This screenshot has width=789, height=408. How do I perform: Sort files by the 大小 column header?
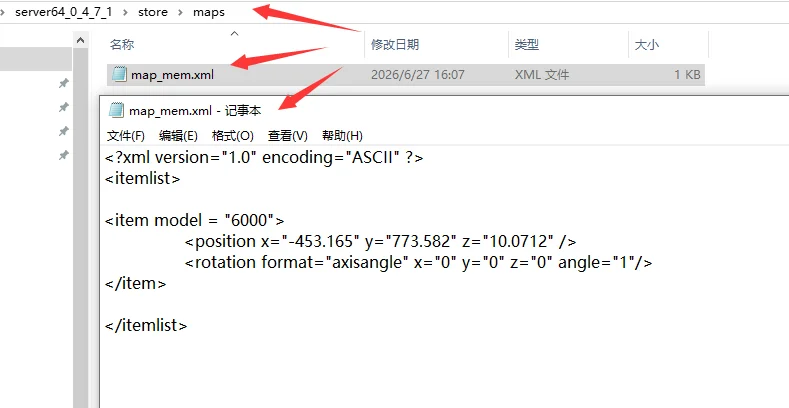pyautogui.click(x=647, y=44)
